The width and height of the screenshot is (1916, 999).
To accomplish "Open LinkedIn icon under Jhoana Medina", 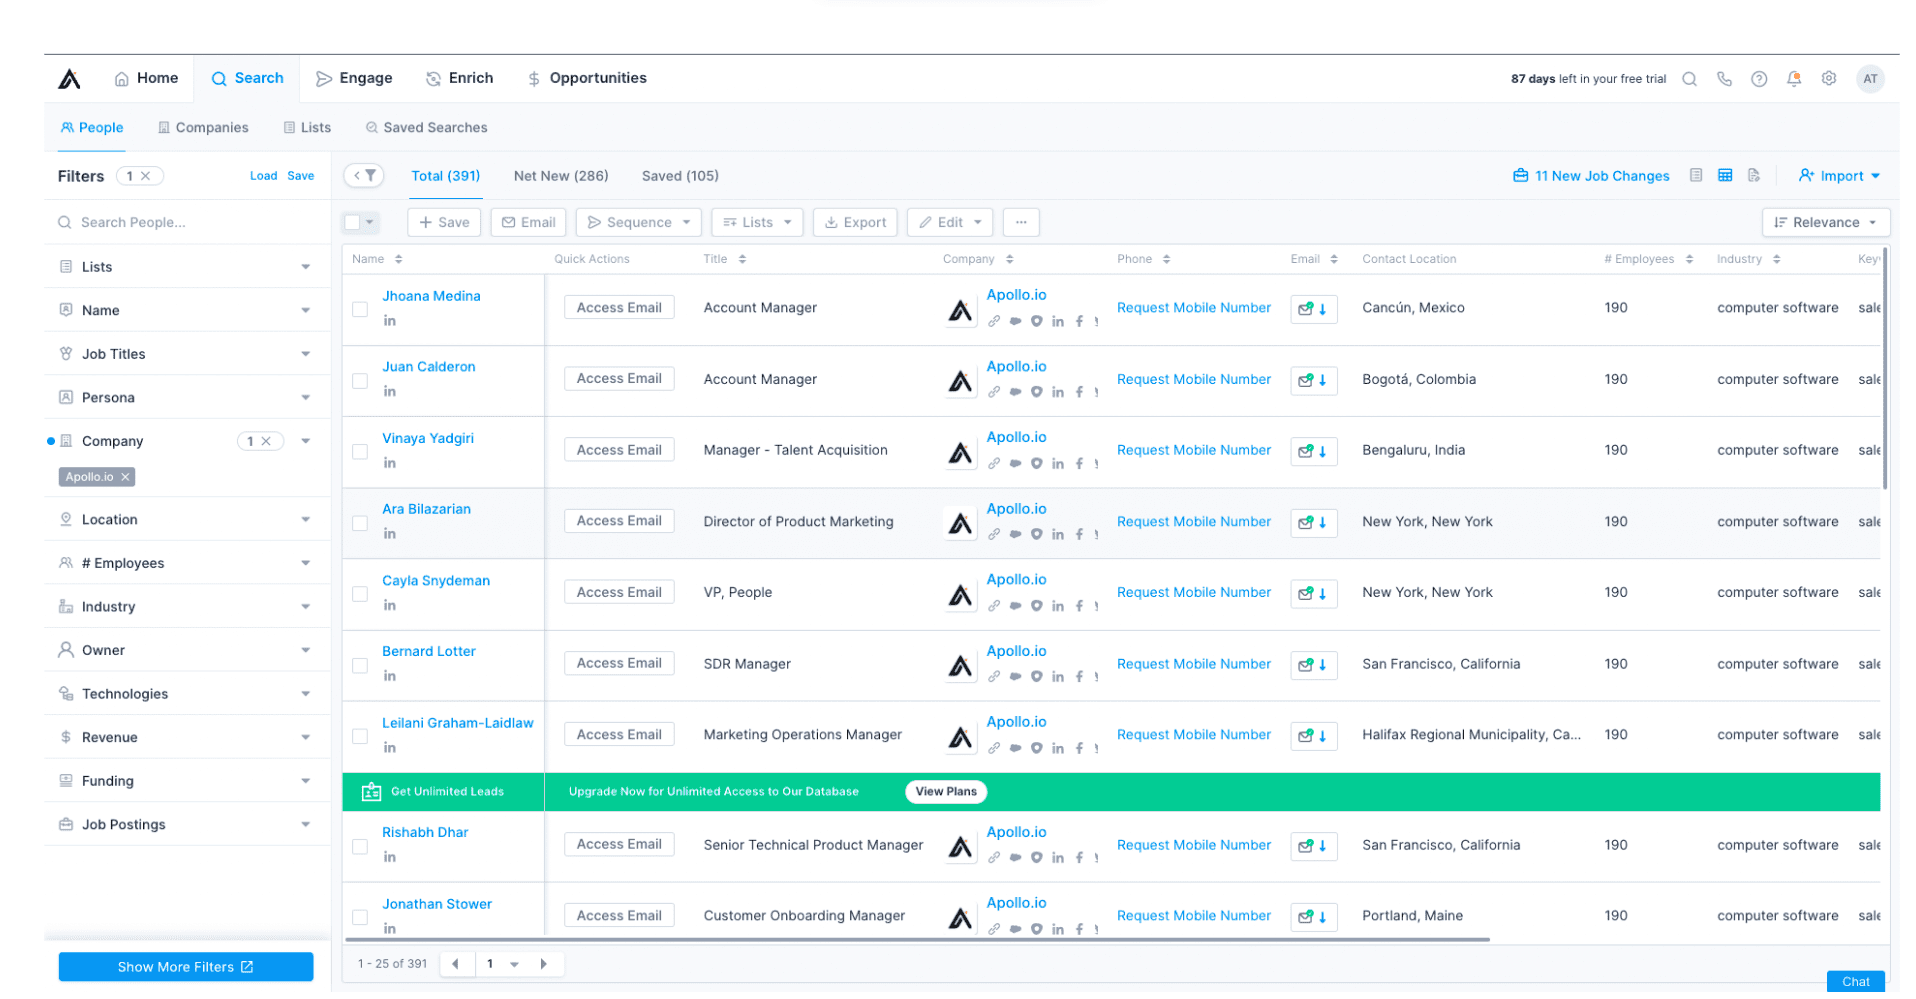I will (x=390, y=321).
